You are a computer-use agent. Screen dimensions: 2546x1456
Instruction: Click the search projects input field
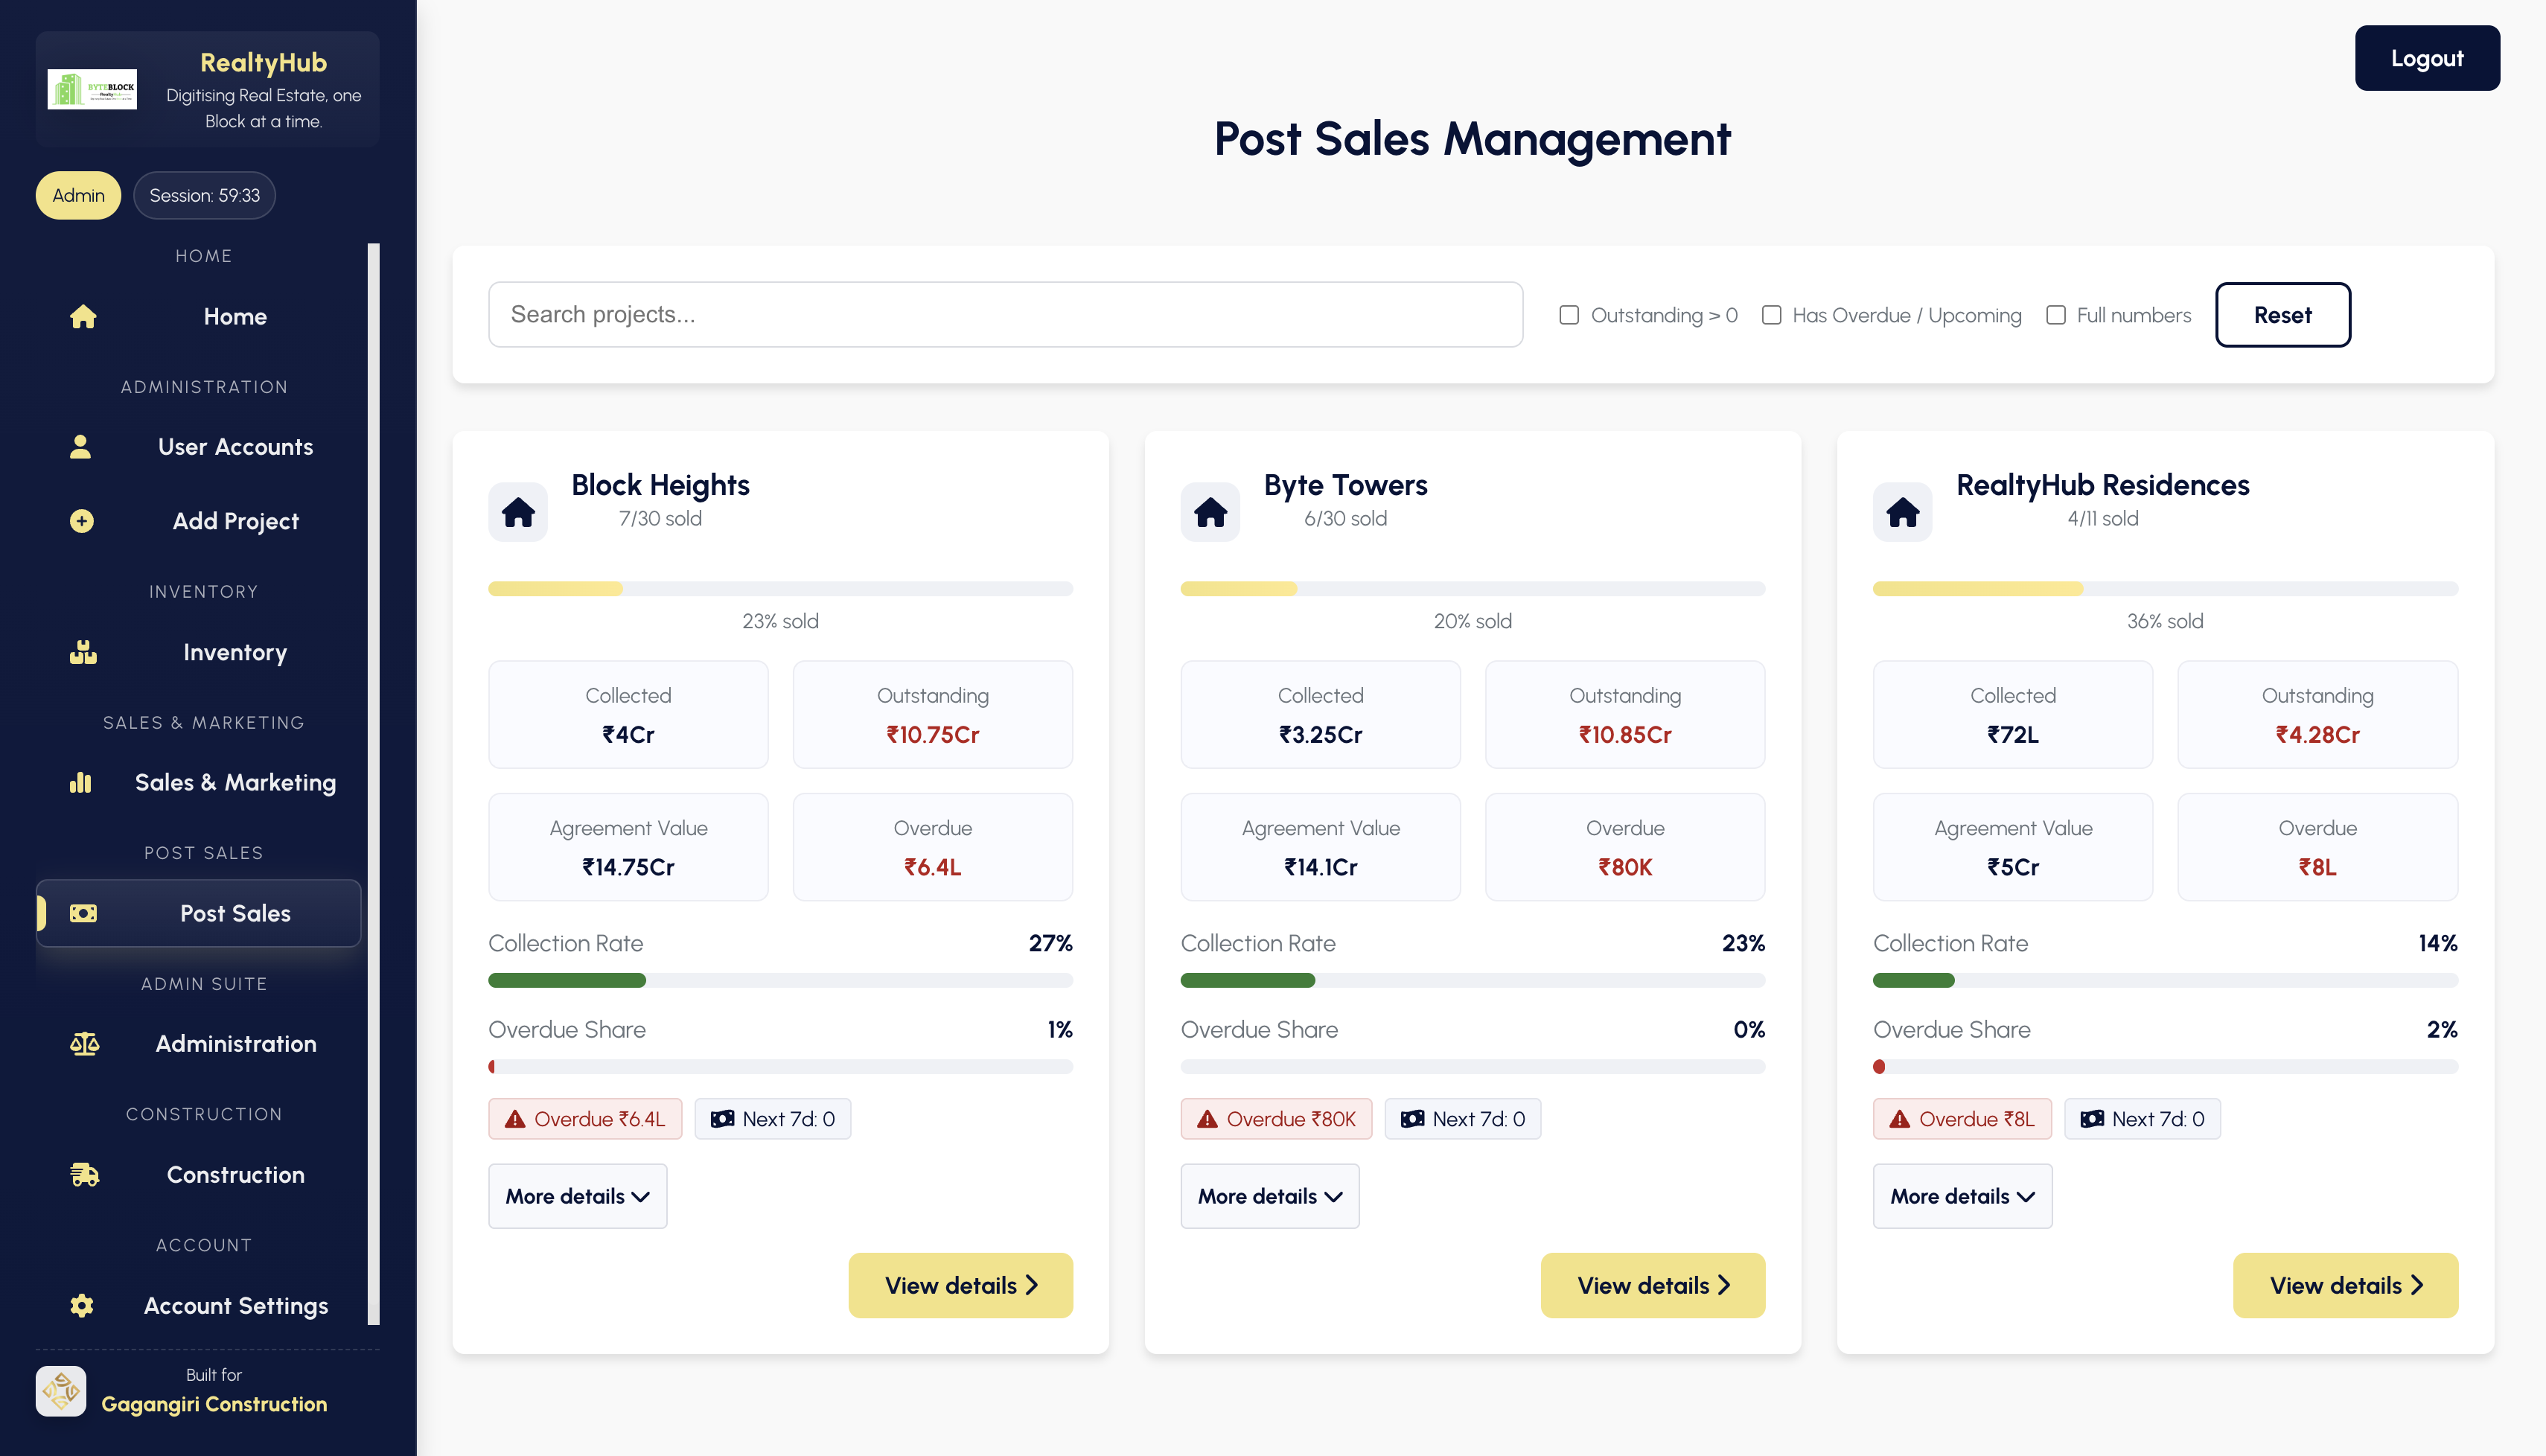click(x=1004, y=314)
